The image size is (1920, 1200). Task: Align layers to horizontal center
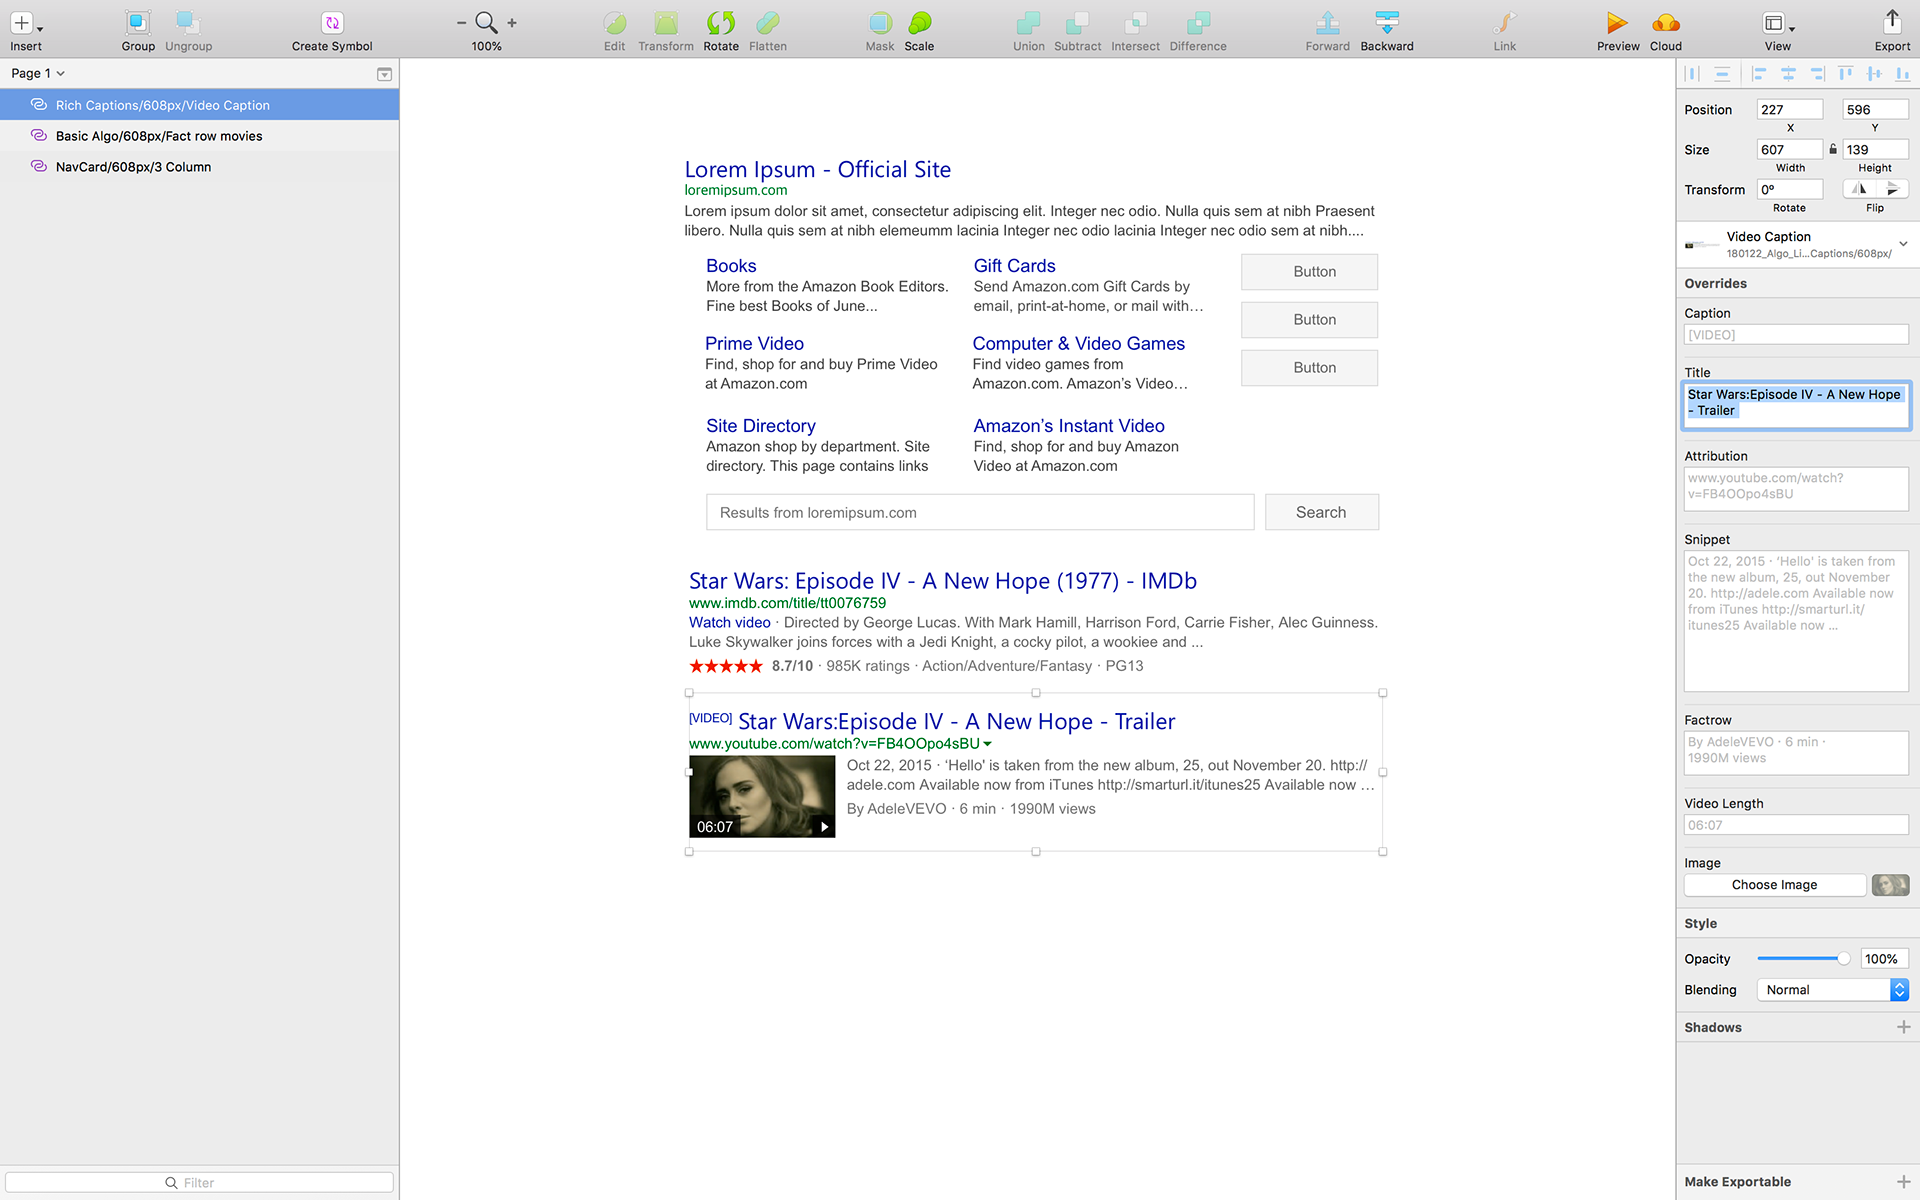click(x=1788, y=73)
